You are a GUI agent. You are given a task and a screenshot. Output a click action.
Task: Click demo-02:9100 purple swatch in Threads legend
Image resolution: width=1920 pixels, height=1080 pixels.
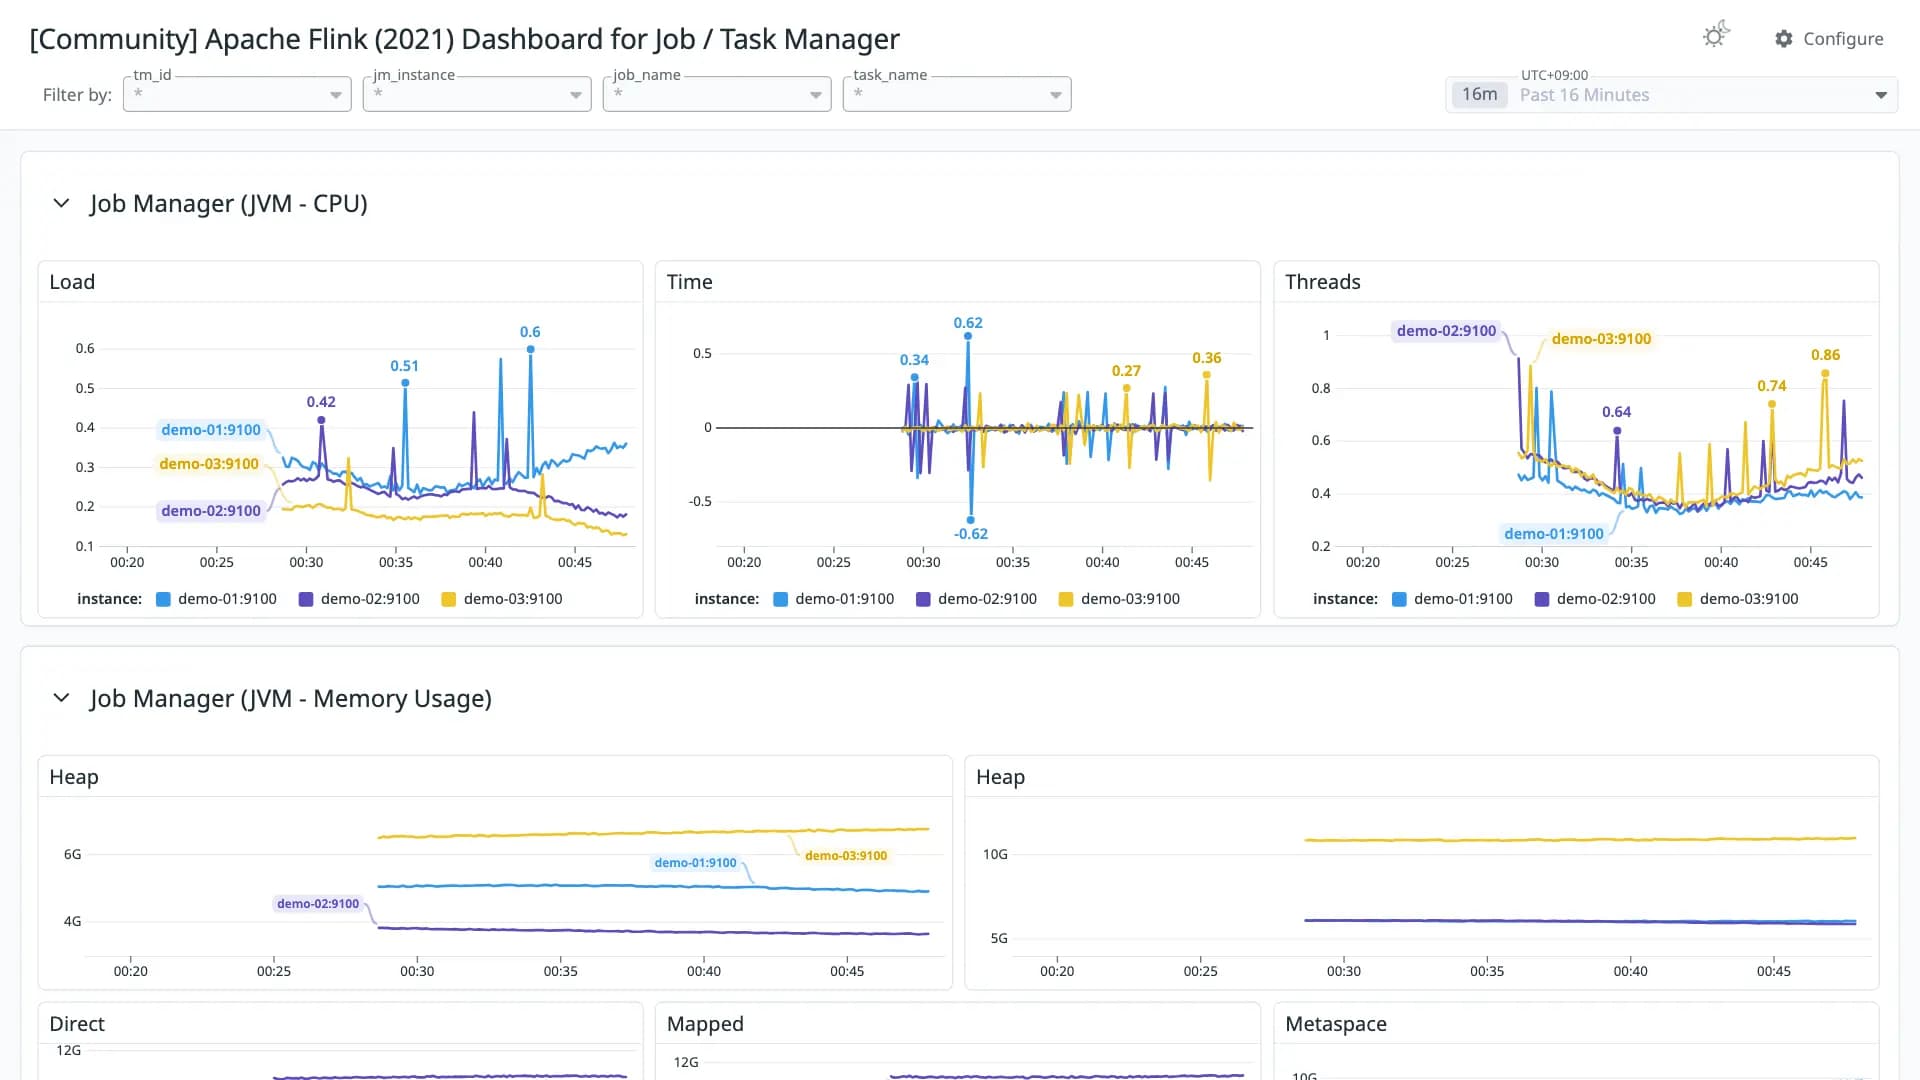pyautogui.click(x=1542, y=599)
